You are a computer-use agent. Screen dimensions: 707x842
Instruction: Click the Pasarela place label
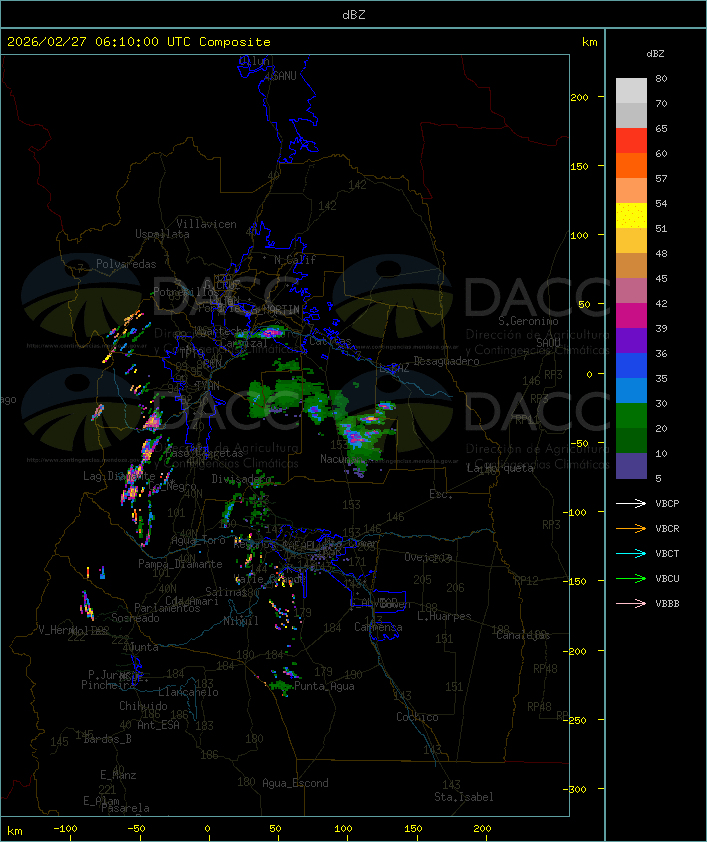125,808
